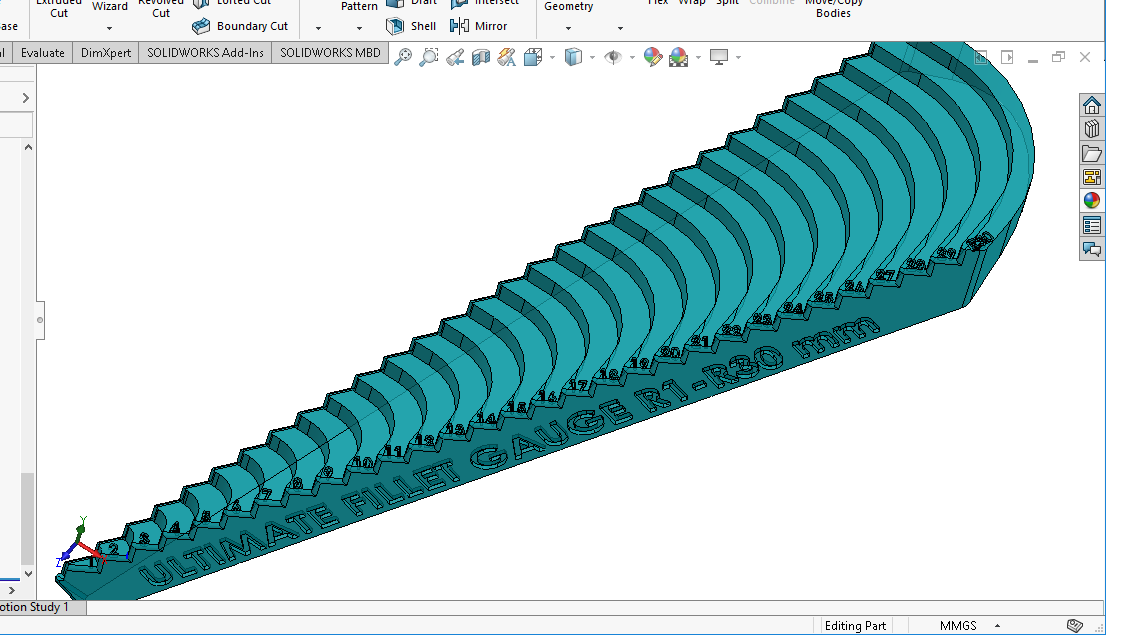The image size is (1126, 640).
Task: Click the feature tree scroll up arrow
Action: (28, 147)
